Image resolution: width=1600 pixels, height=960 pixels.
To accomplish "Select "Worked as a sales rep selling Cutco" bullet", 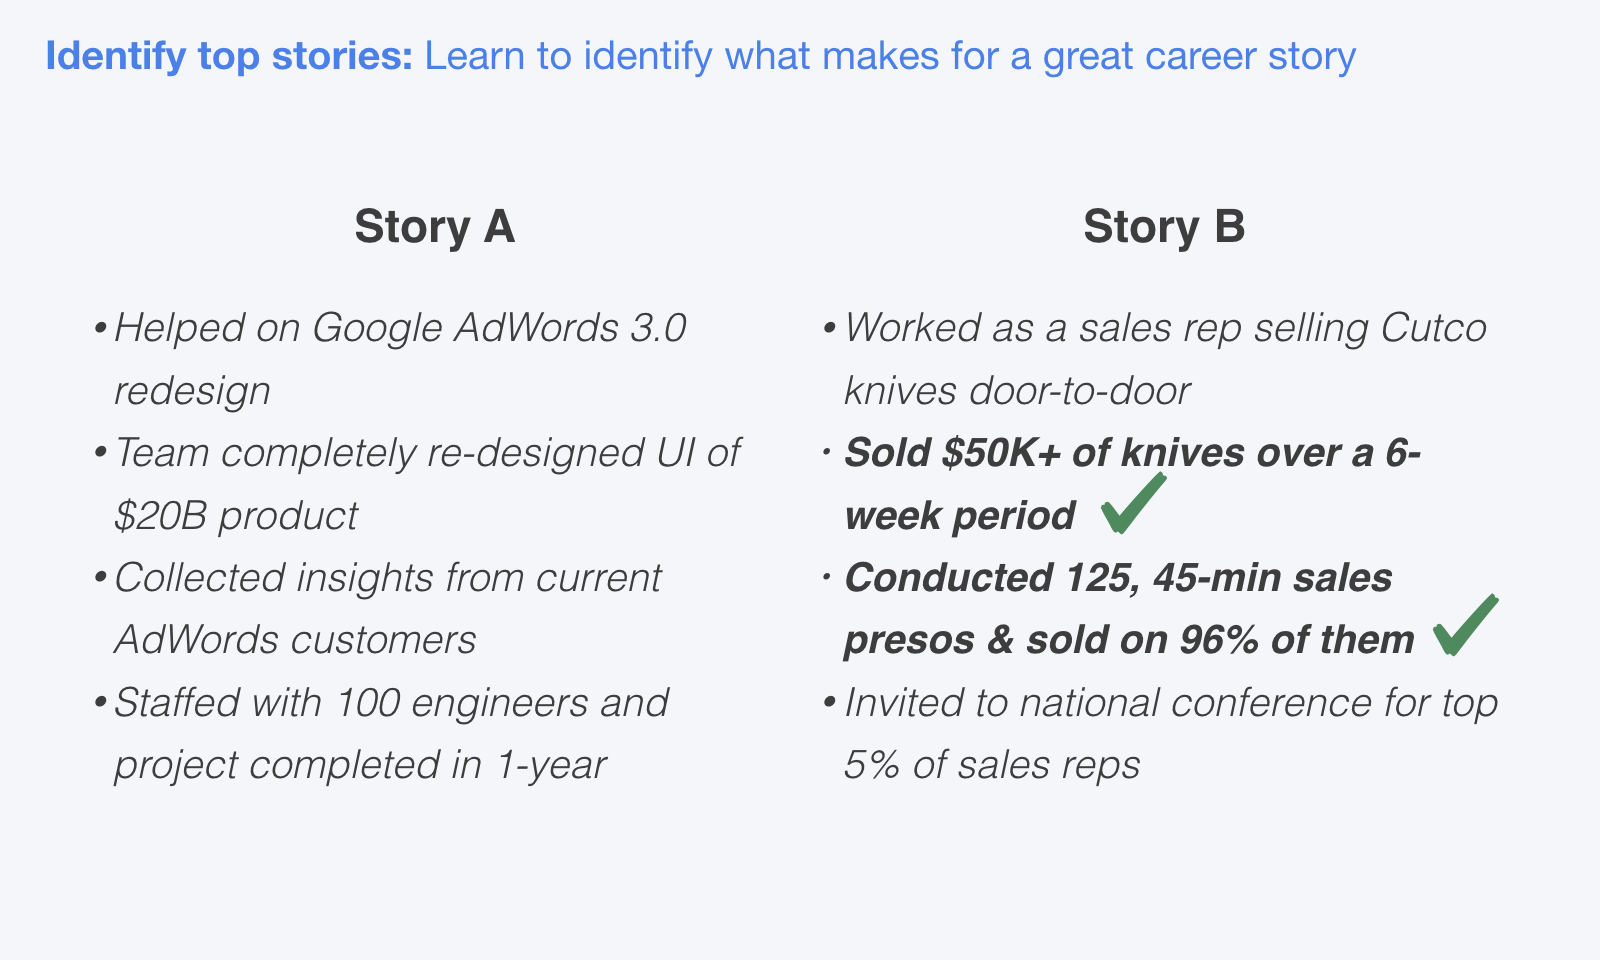I will (1165, 328).
